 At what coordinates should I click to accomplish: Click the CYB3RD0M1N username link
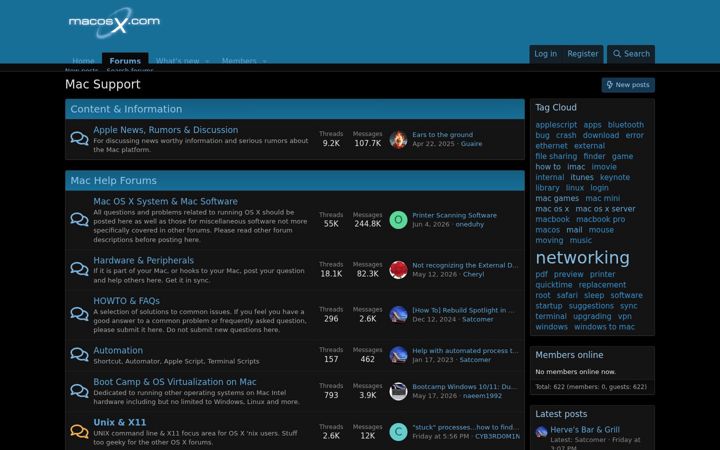[497, 436]
